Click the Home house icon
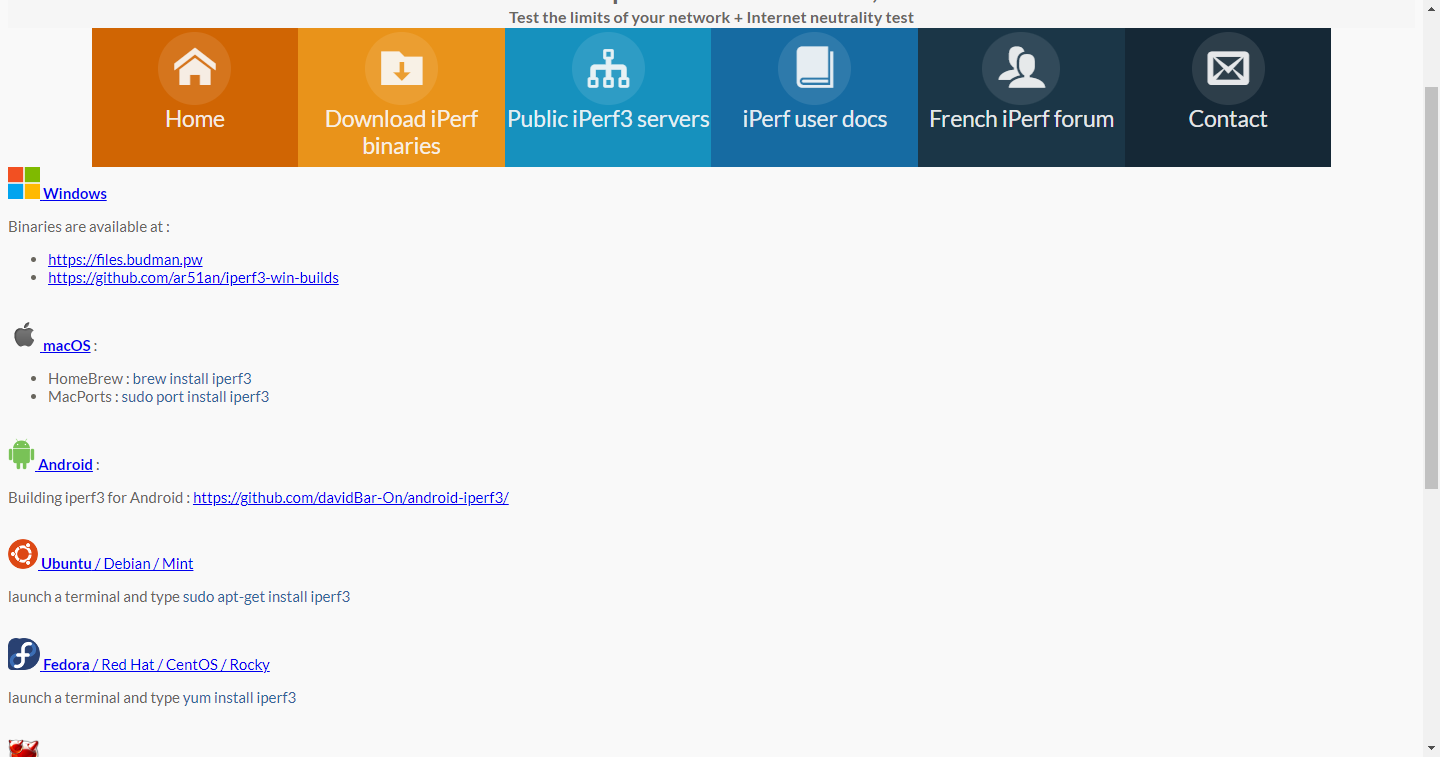1440x757 pixels. pyautogui.click(x=194, y=68)
